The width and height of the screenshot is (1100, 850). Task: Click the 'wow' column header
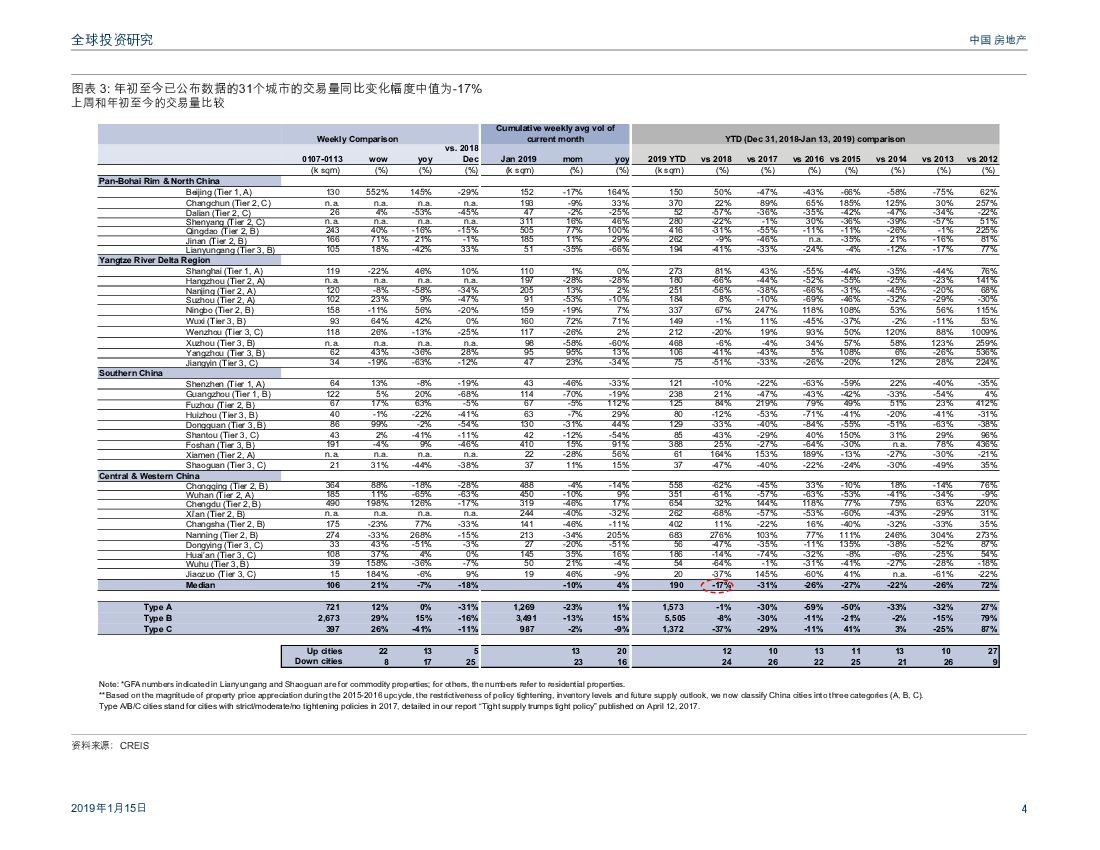tap(378, 159)
